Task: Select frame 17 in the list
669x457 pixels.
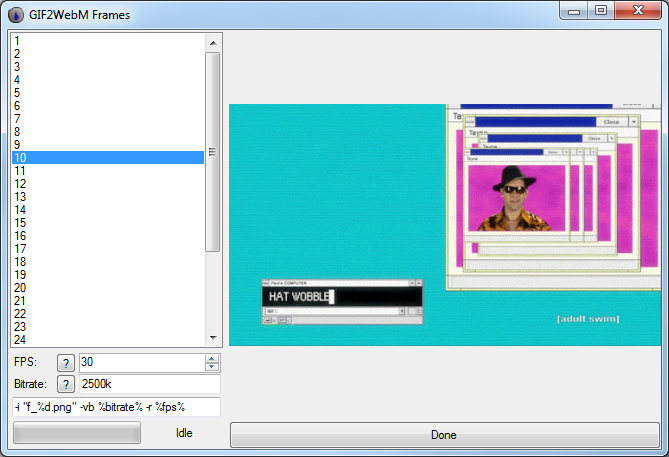Action: [108, 249]
